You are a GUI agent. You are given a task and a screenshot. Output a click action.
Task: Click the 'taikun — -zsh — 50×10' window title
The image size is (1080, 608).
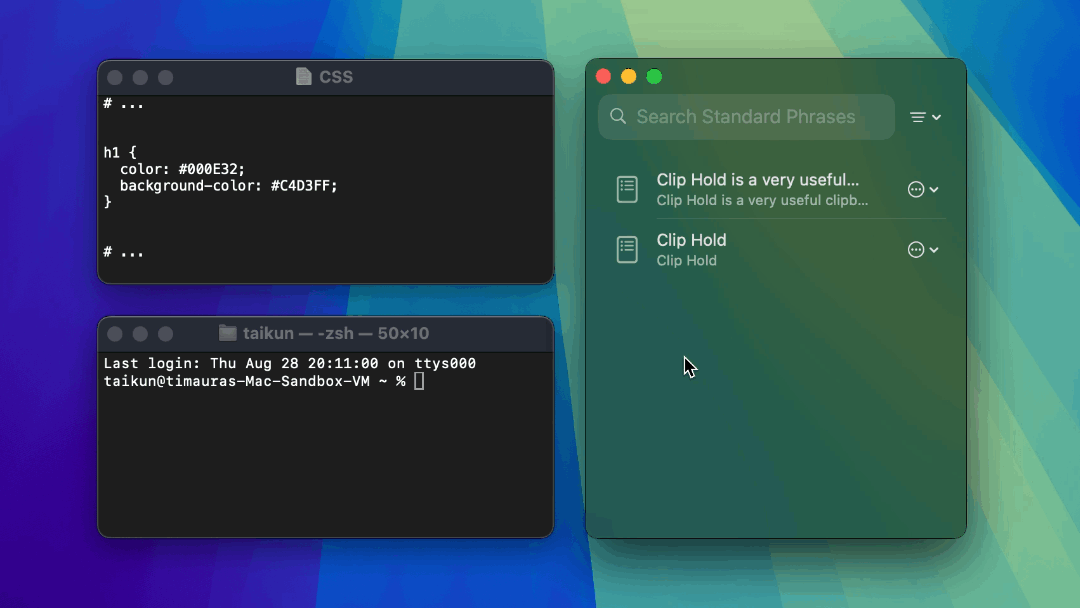click(335, 333)
